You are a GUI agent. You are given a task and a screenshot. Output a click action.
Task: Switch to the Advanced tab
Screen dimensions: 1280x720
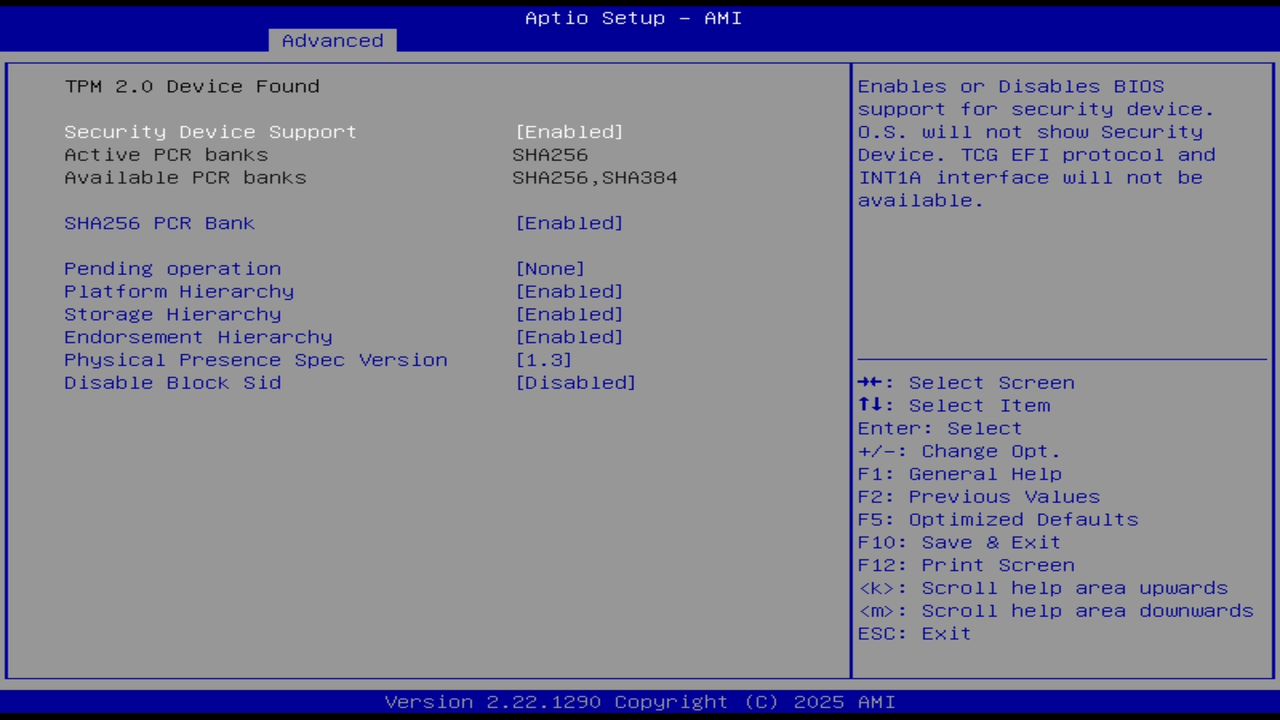point(332,40)
